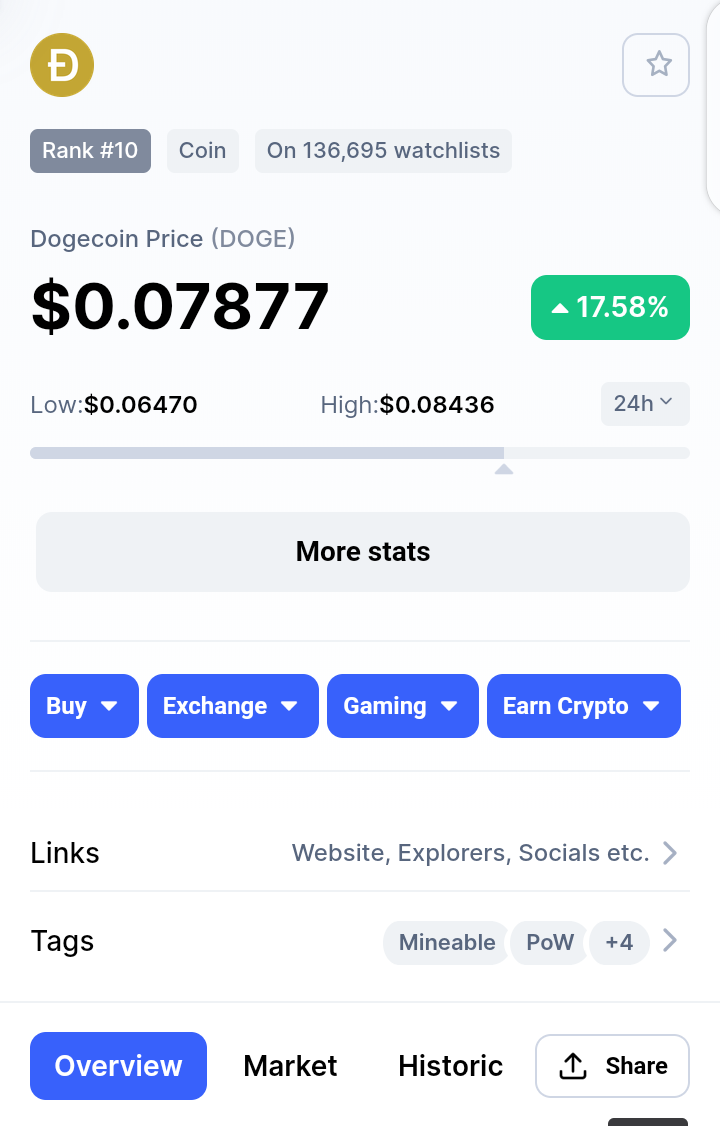This screenshot has height=1126, width=720.
Task: Click the green 17.58% change badge
Action: pos(610,307)
